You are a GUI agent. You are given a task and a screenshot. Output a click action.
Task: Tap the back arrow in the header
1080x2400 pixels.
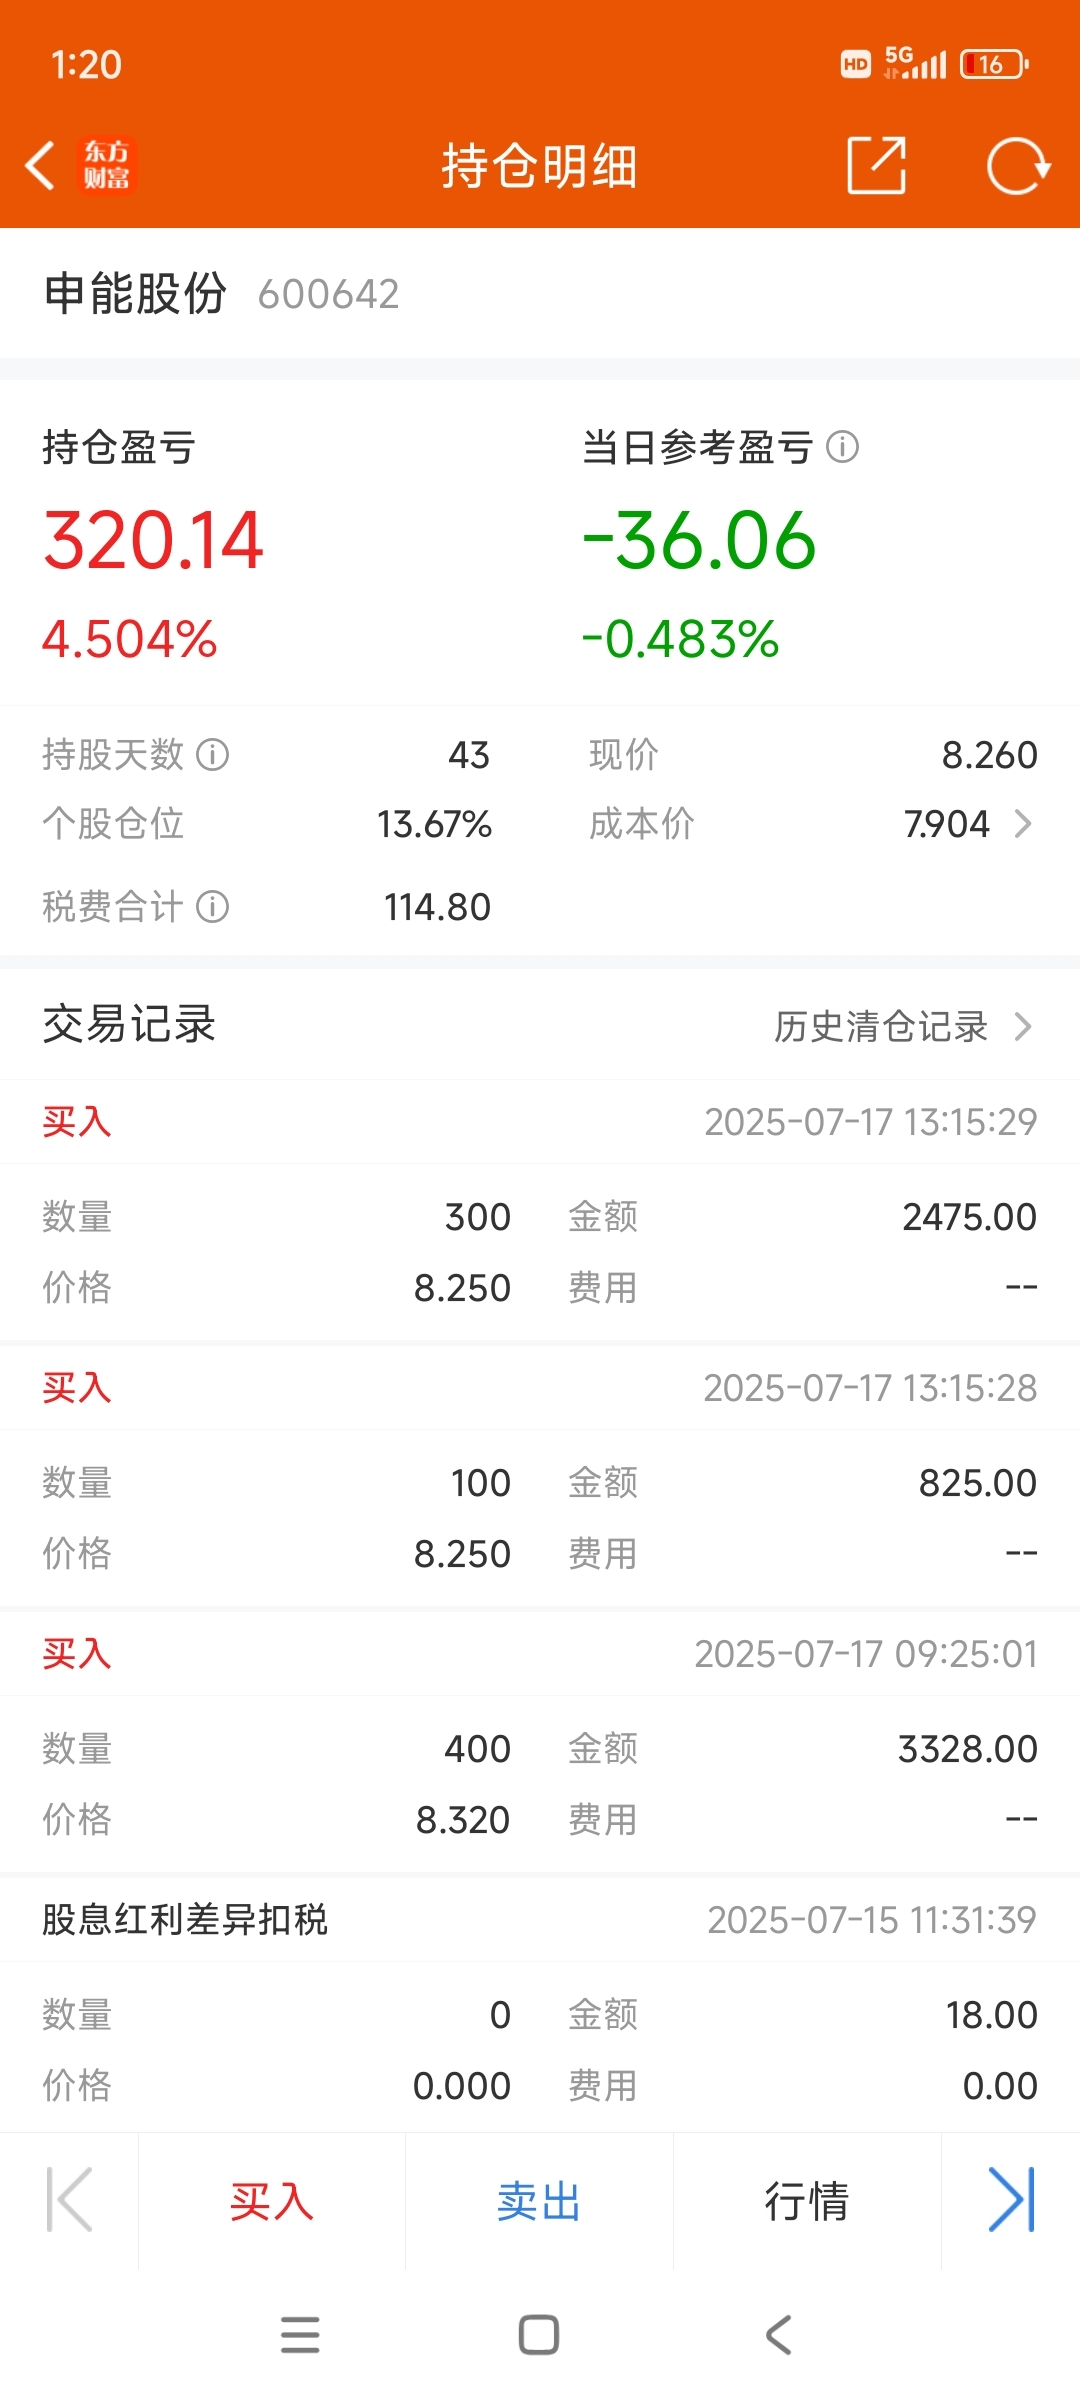tap(40, 166)
